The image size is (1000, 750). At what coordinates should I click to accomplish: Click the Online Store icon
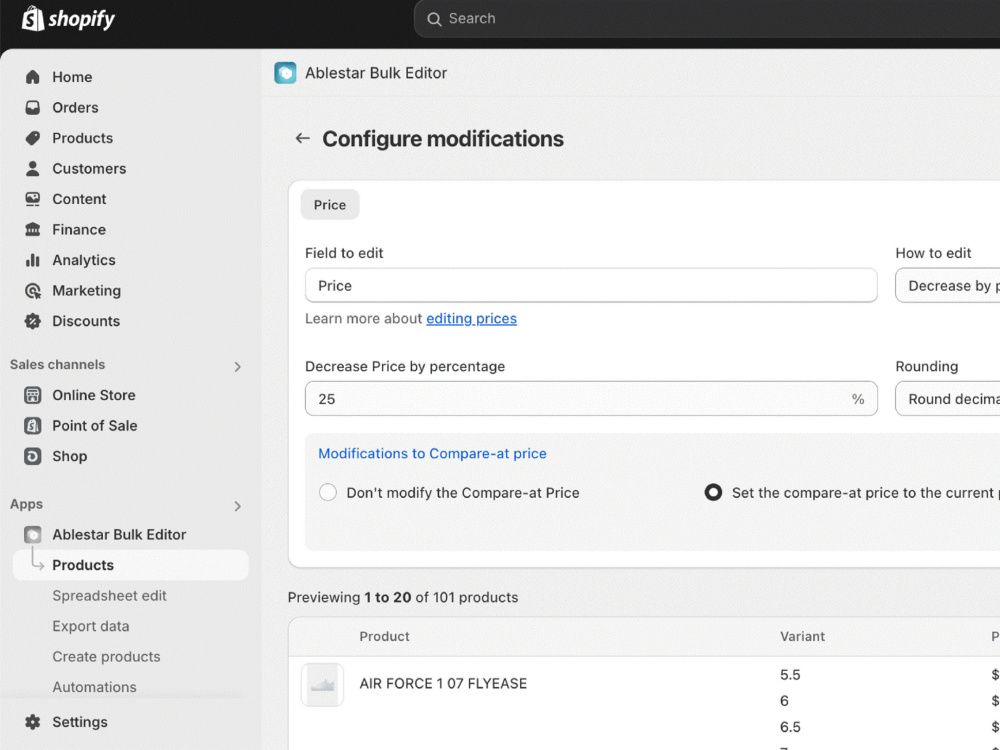pos(33,395)
